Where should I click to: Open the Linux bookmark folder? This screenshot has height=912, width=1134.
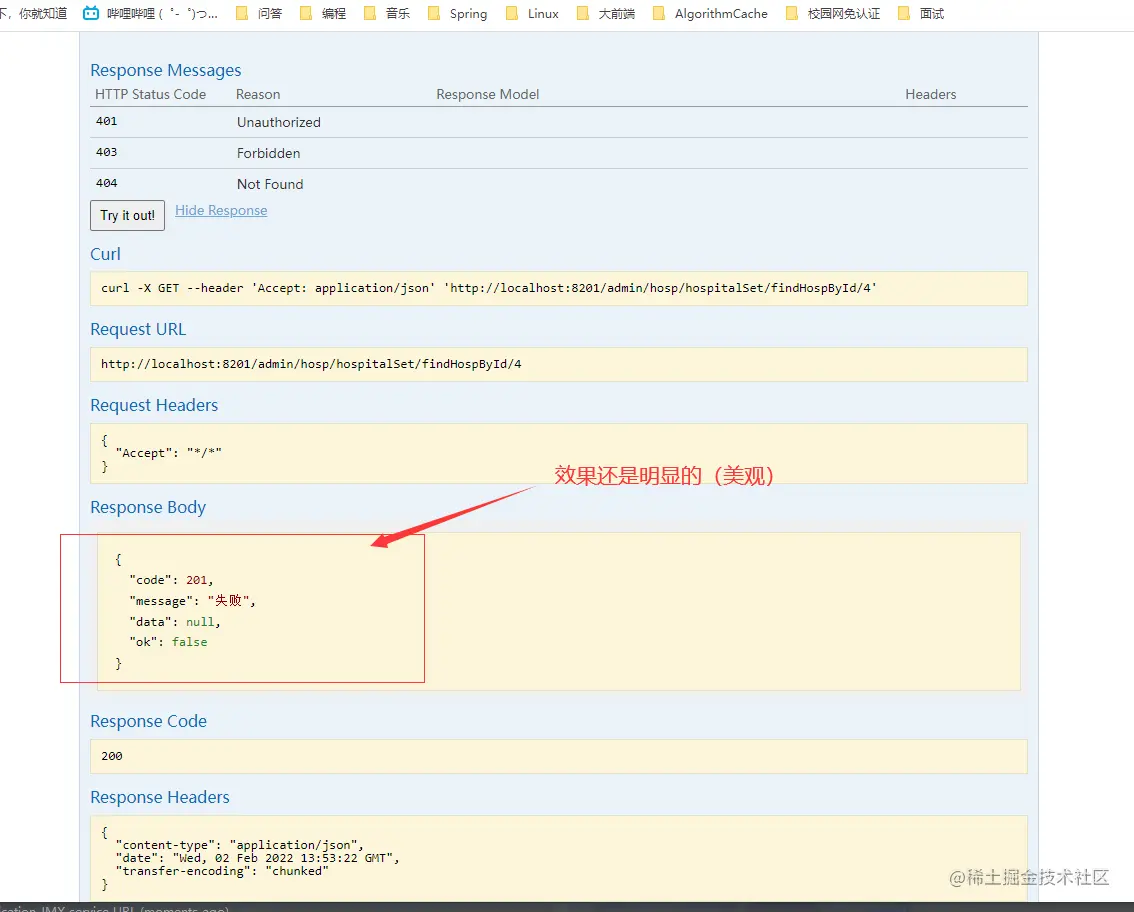[x=532, y=13]
